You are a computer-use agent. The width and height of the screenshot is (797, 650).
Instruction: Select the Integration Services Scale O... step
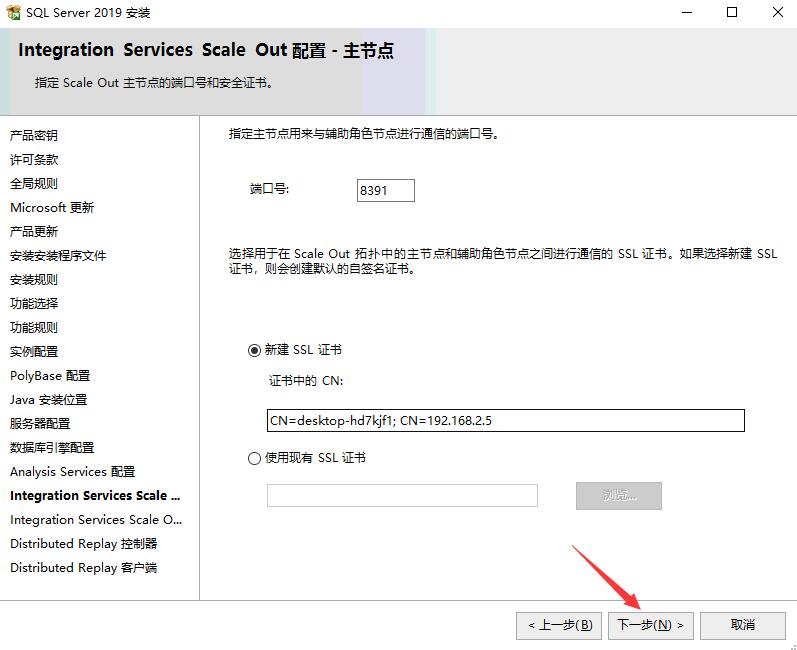coord(96,520)
